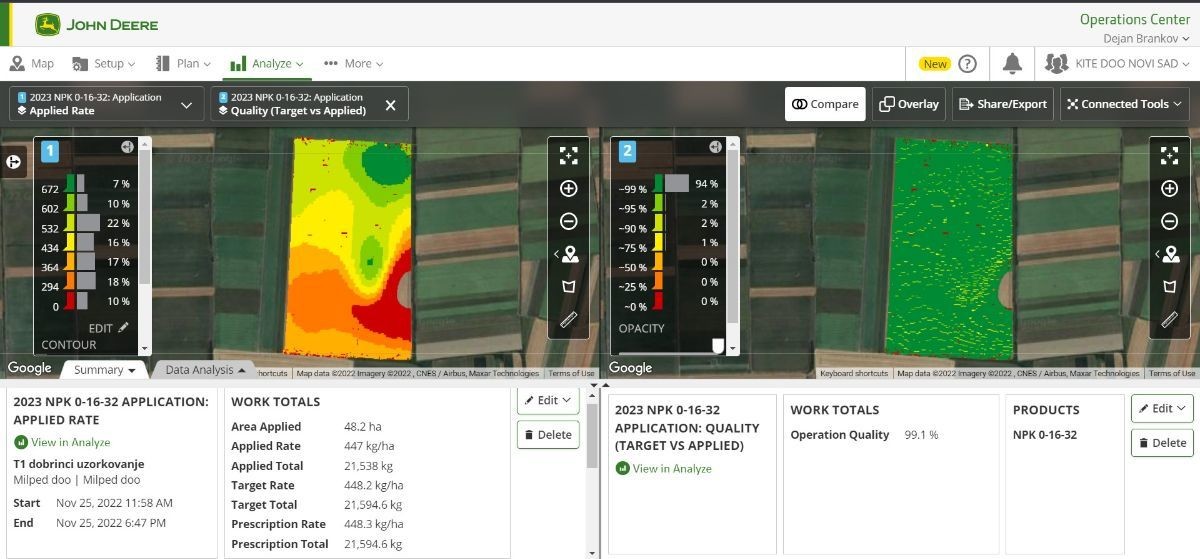Close the Quality (Target vs Applied) layer
This screenshot has height=559, width=1200.
click(390, 104)
